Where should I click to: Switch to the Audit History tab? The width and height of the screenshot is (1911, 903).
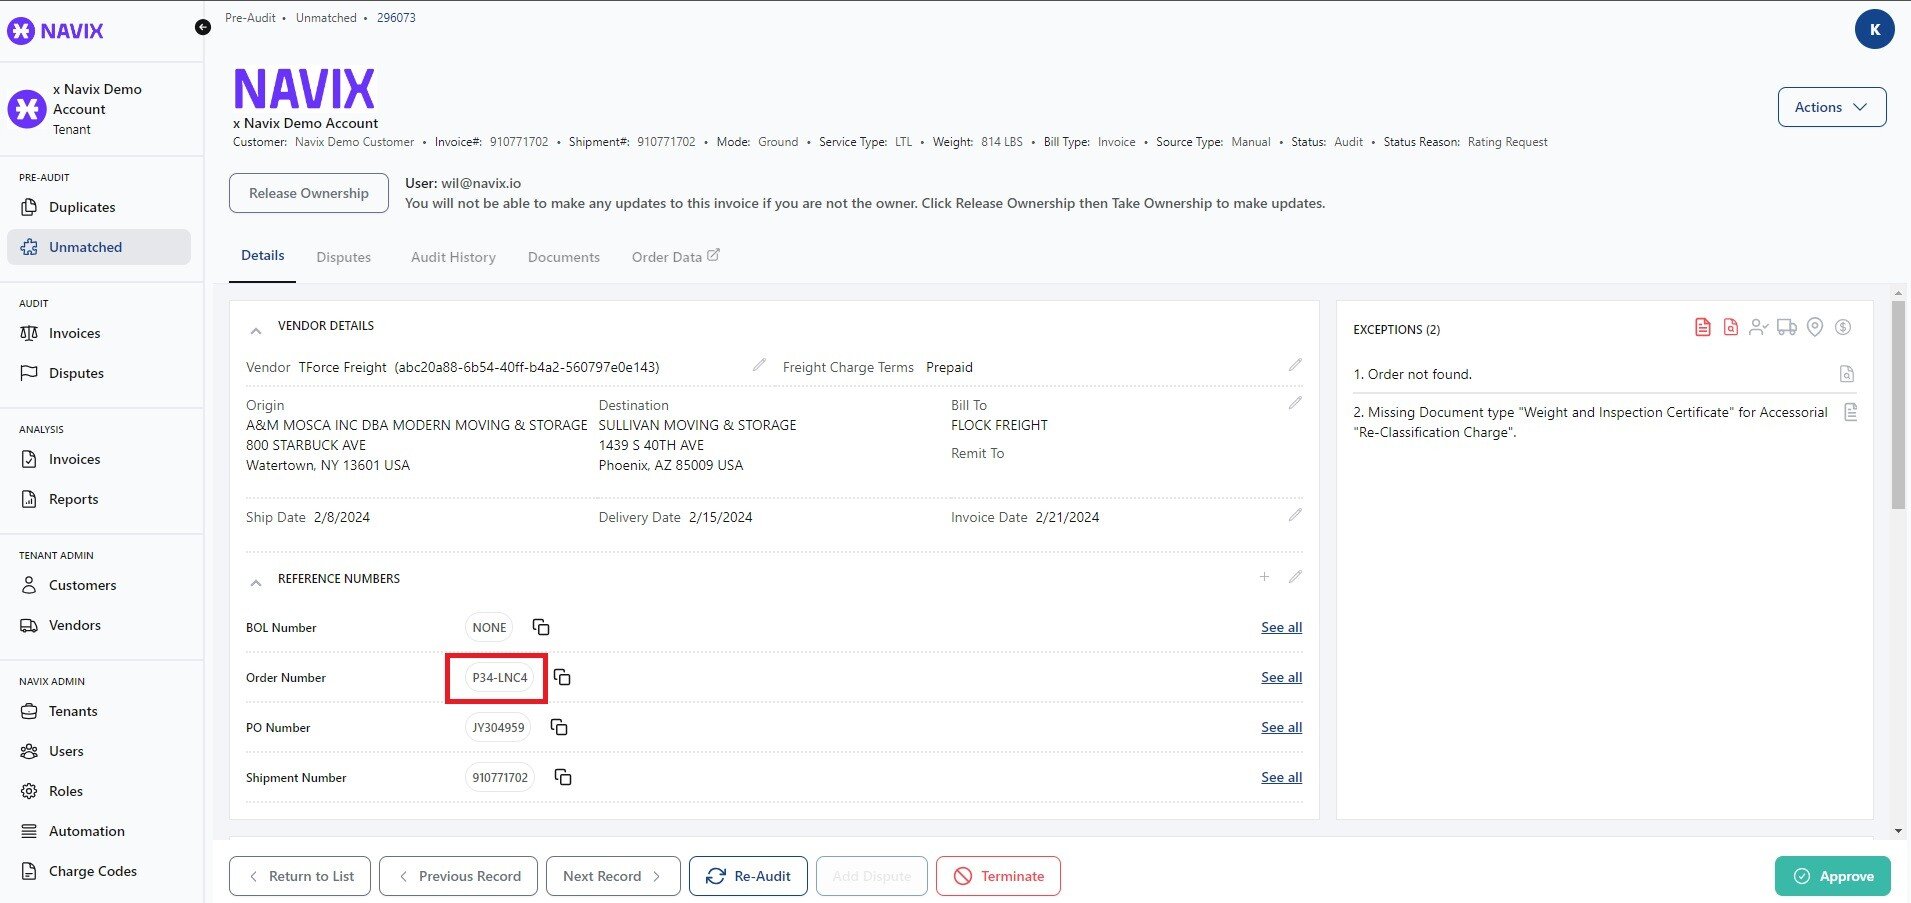[x=453, y=257]
